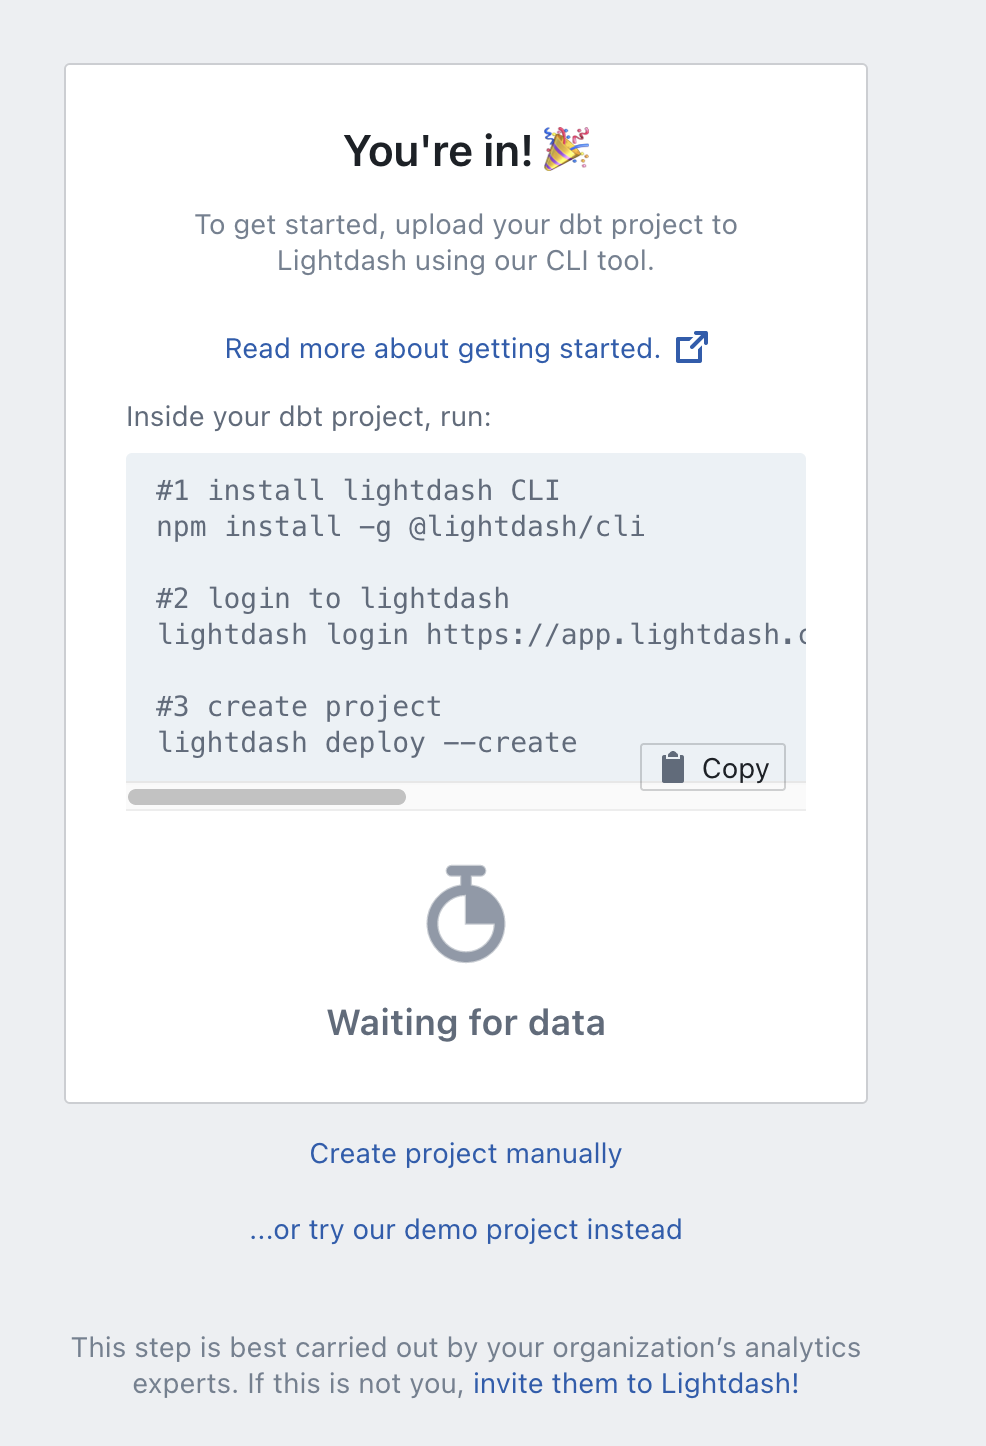Click the external-link icon beside getting started link
986x1446 pixels.
point(690,347)
